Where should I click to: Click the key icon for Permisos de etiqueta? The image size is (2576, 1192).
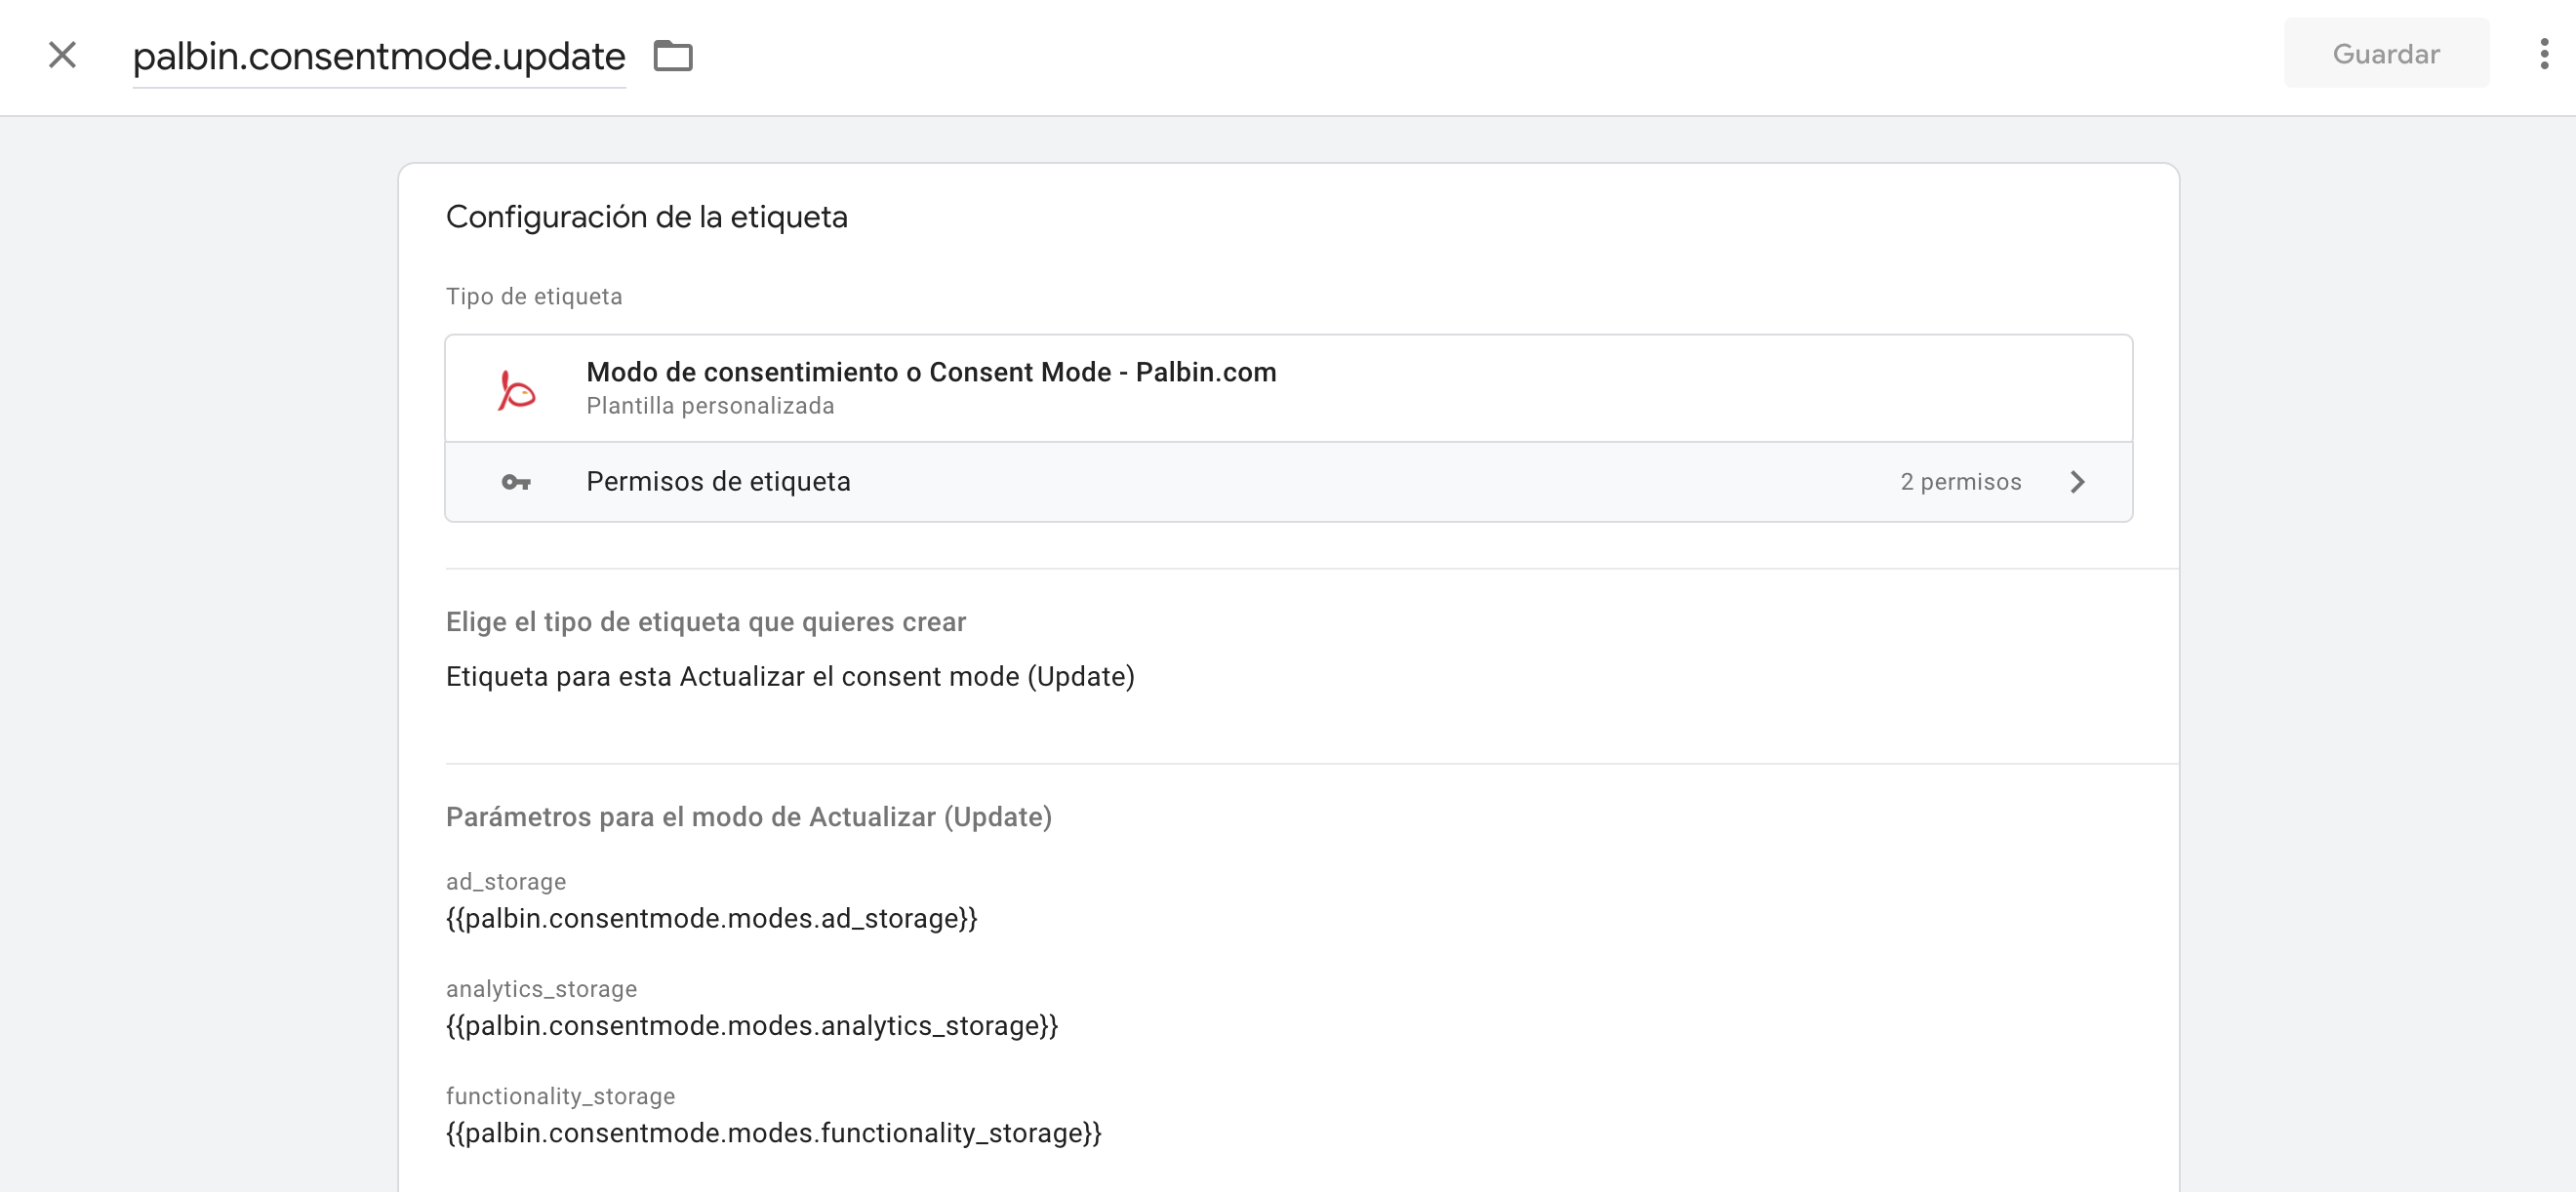click(516, 482)
